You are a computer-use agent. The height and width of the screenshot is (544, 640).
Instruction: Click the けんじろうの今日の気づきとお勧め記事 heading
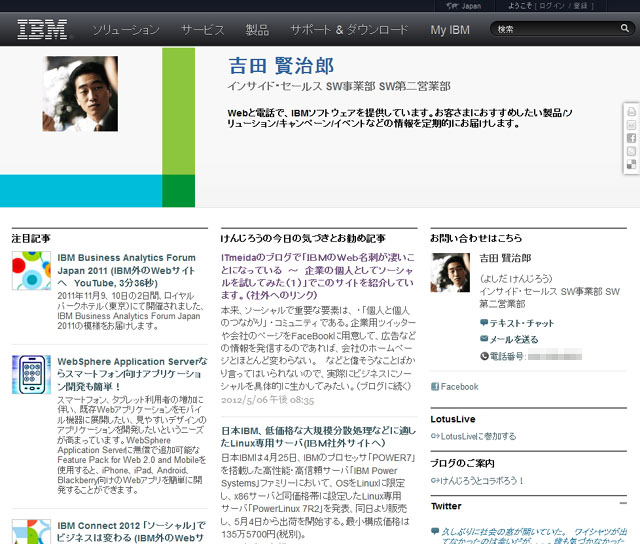[x=303, y=238]
